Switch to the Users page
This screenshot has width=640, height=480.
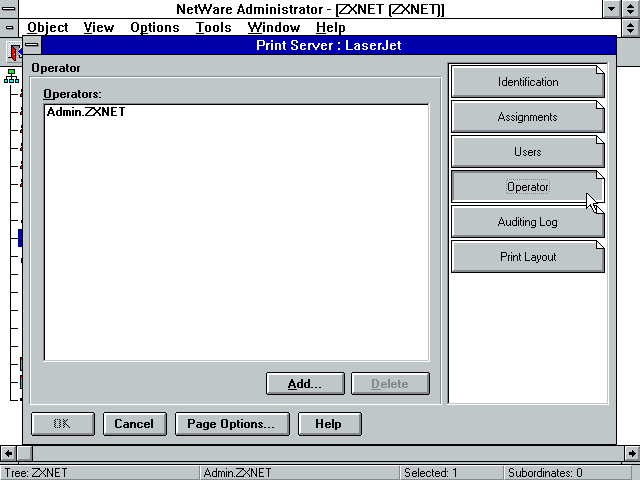[x=527, y=152]
